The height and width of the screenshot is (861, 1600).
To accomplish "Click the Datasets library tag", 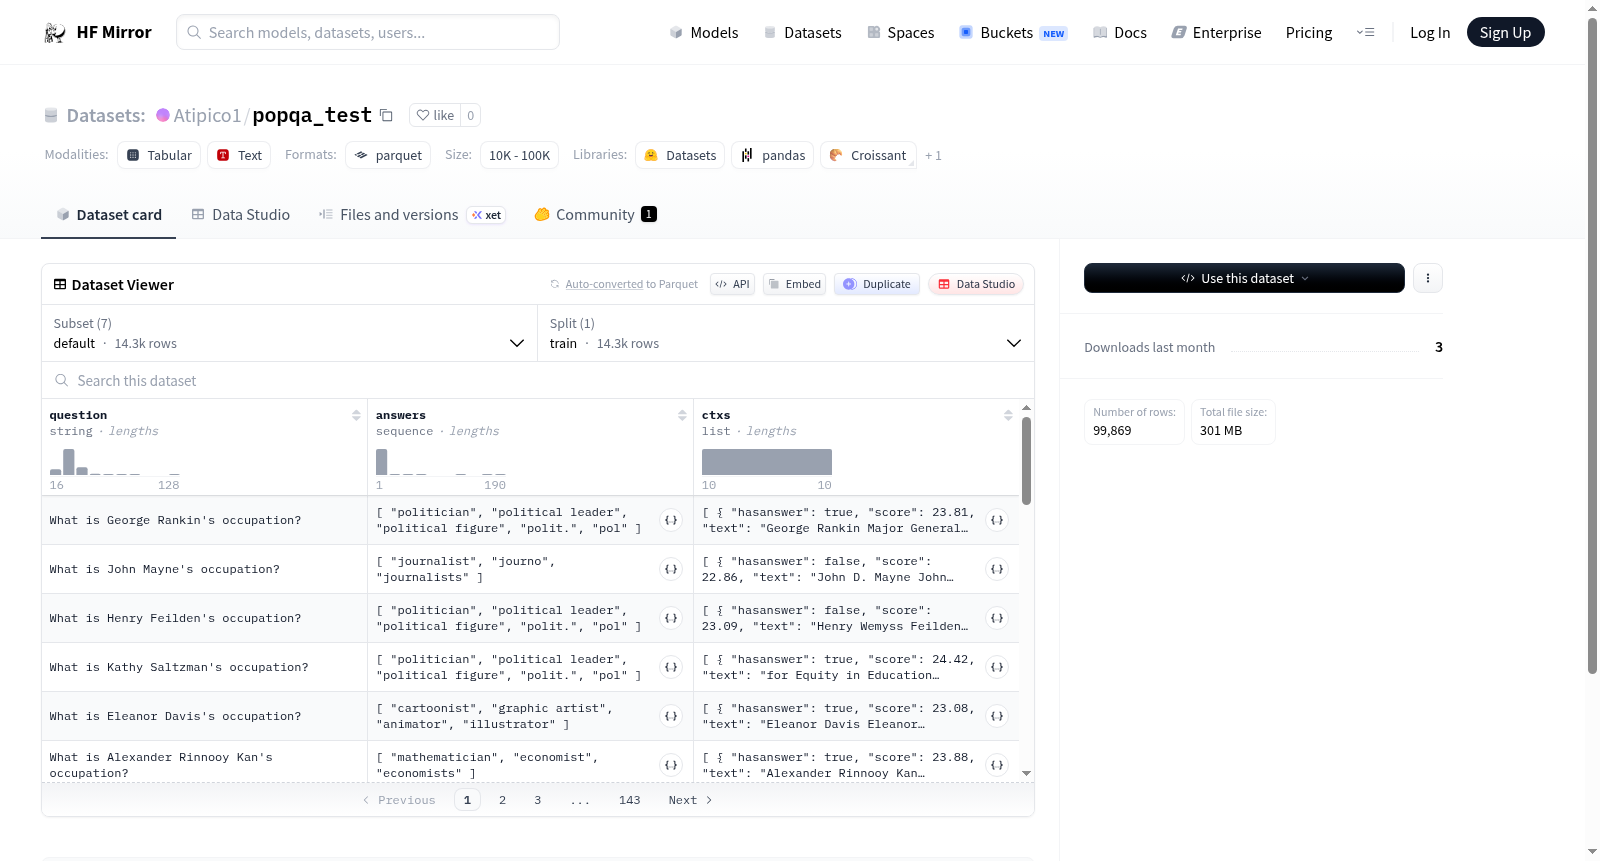I will [x=680, y=155].
